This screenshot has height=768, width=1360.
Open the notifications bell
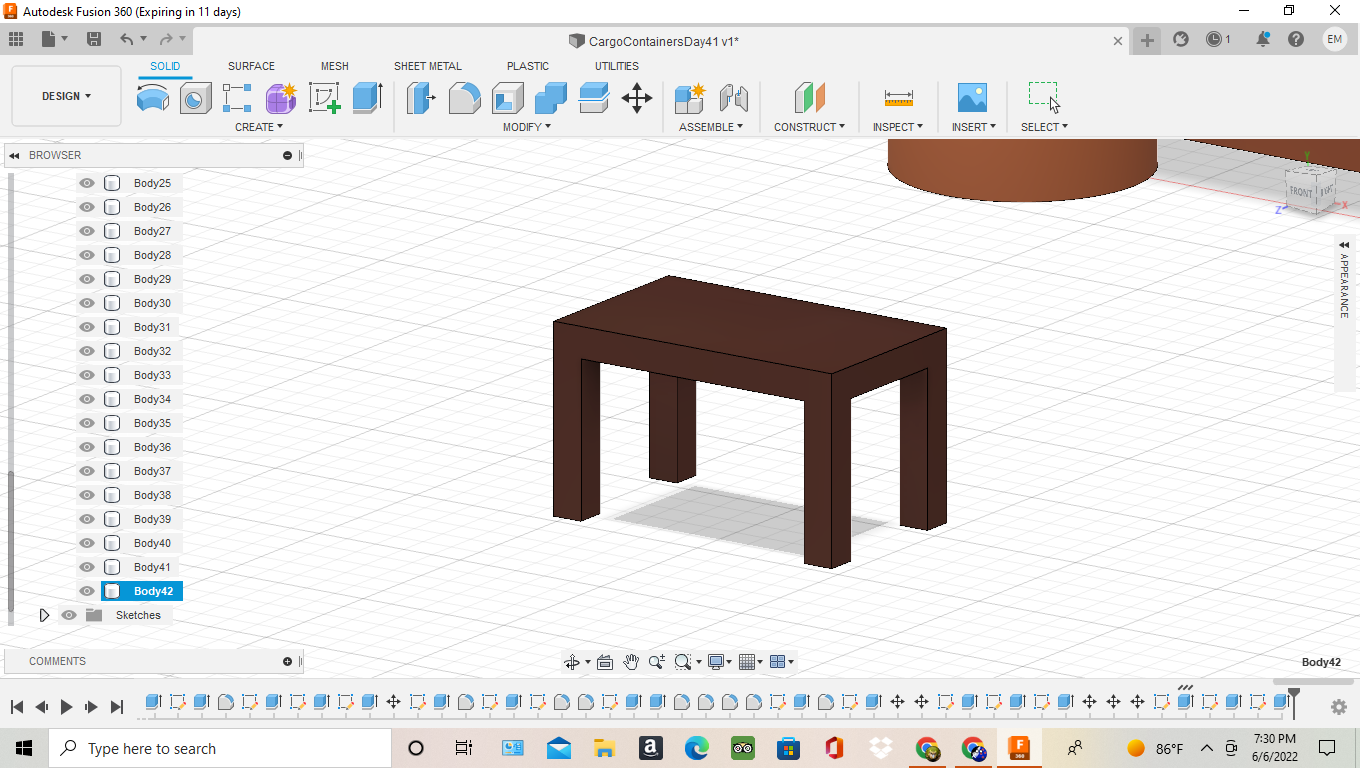1263,39
